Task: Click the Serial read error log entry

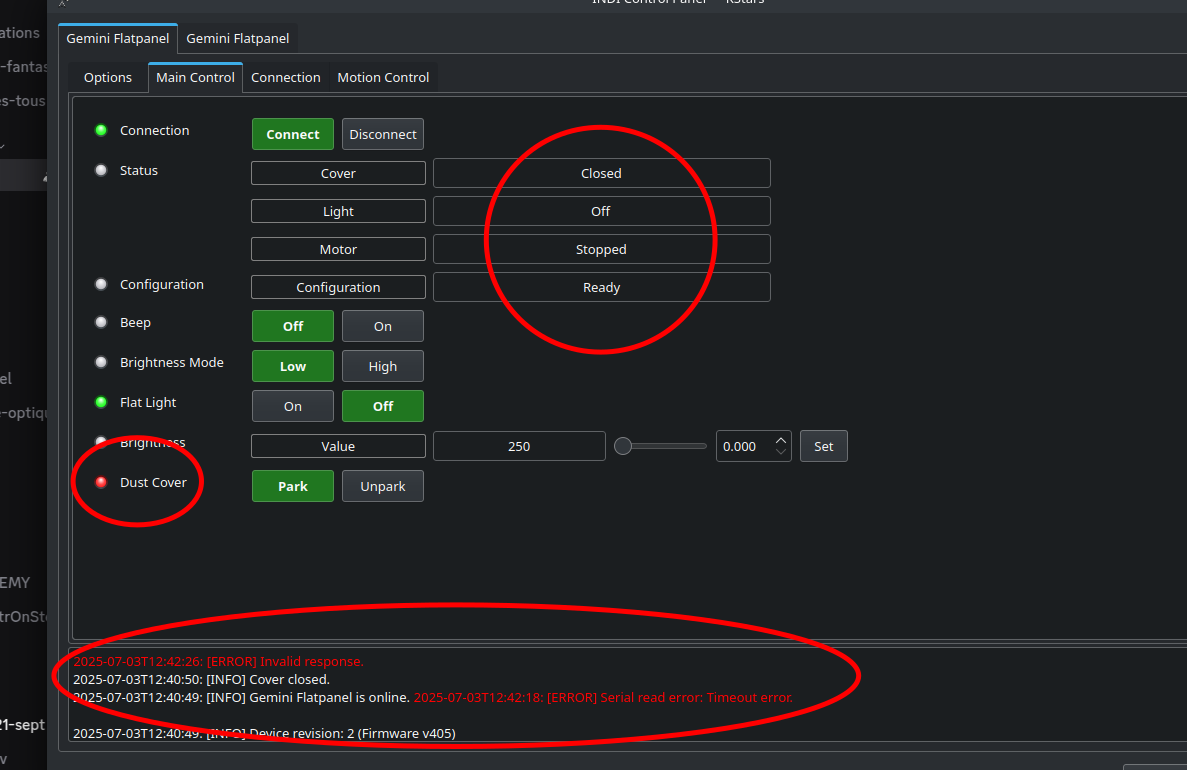Action: pos(603,697)
